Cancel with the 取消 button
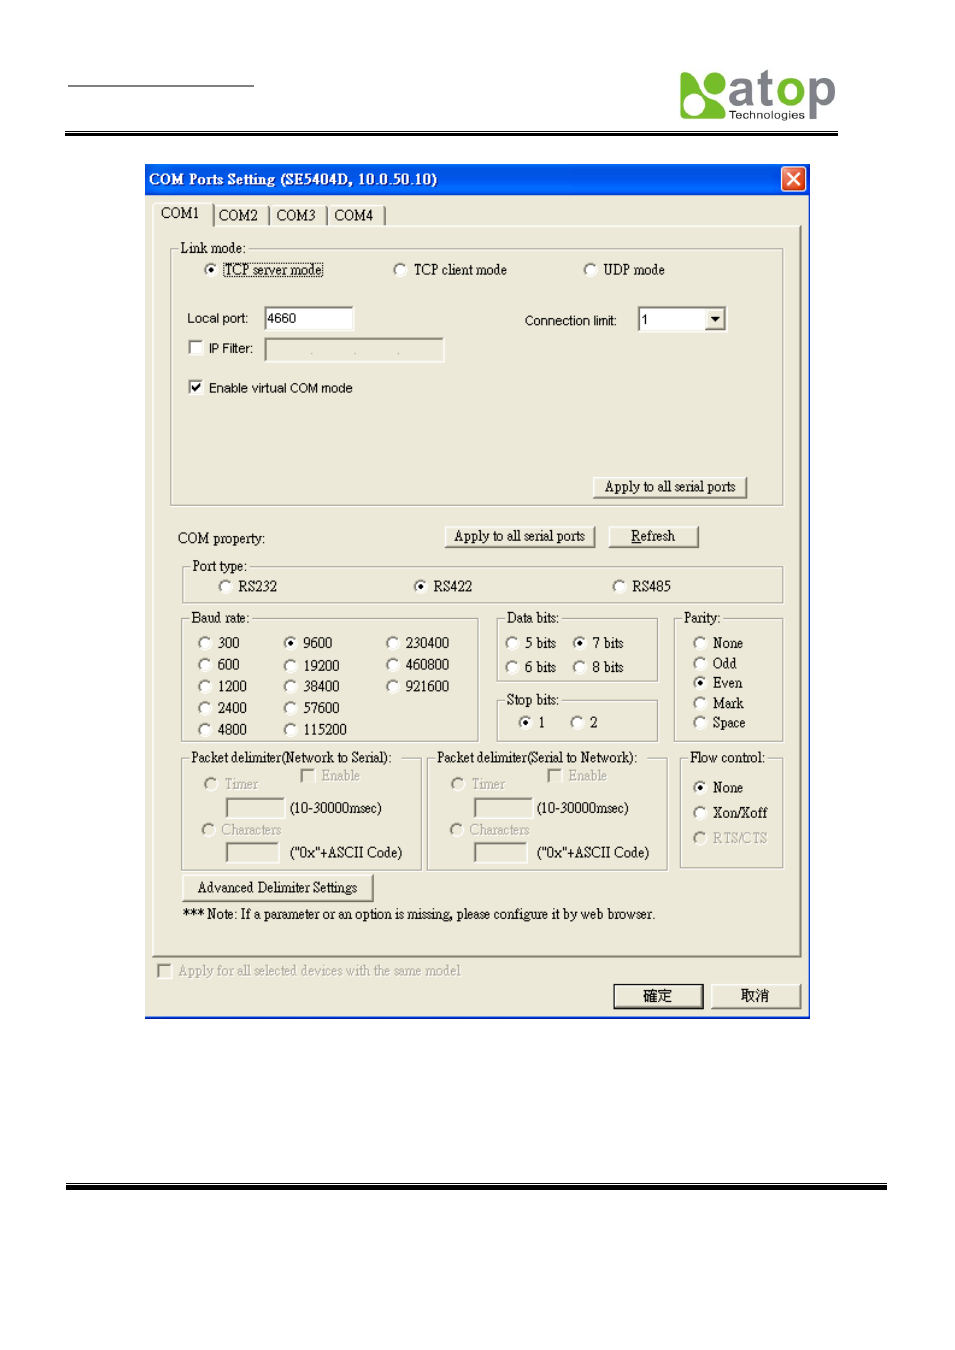Screen dimensions: 955x1350 coord(755,996)
